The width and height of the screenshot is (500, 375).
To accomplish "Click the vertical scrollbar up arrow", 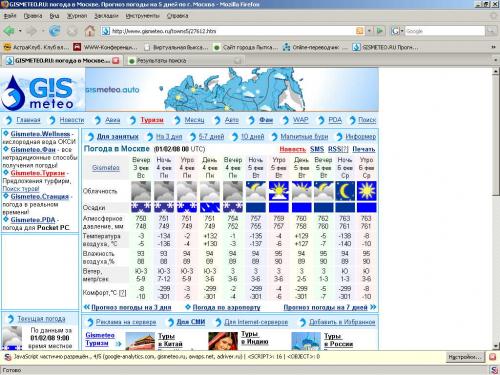I will (496, 71).
